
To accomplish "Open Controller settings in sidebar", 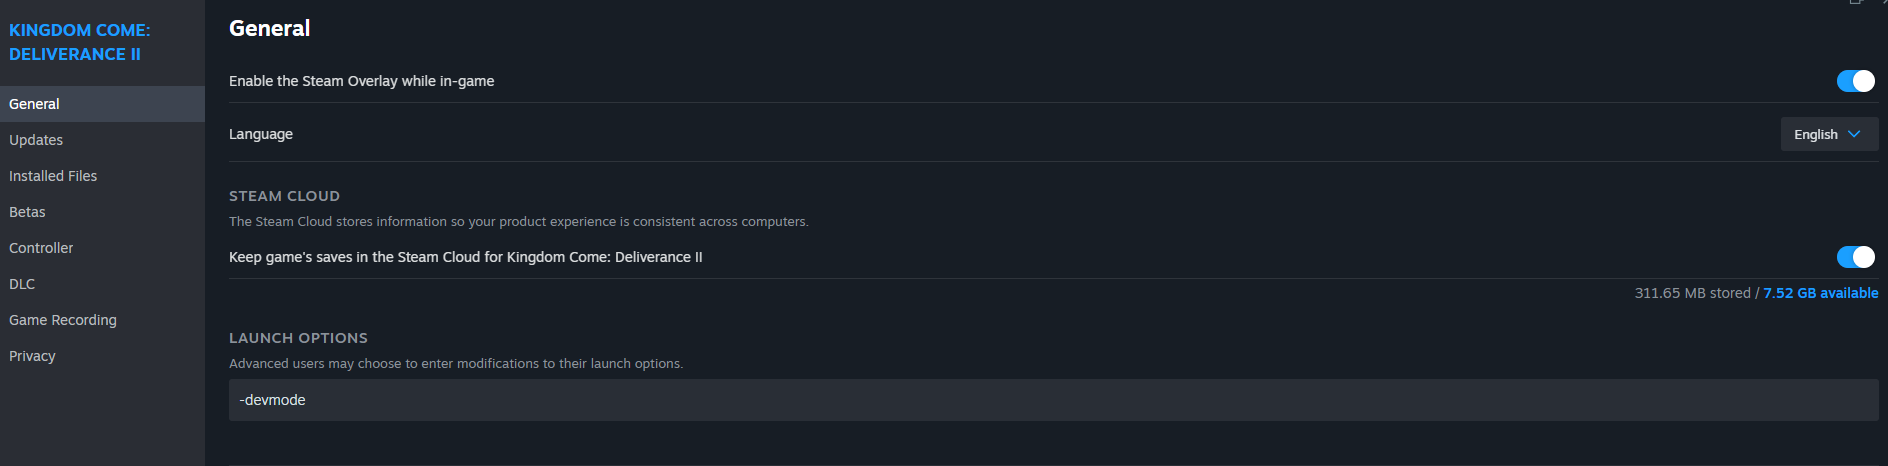I will [41, 248].
